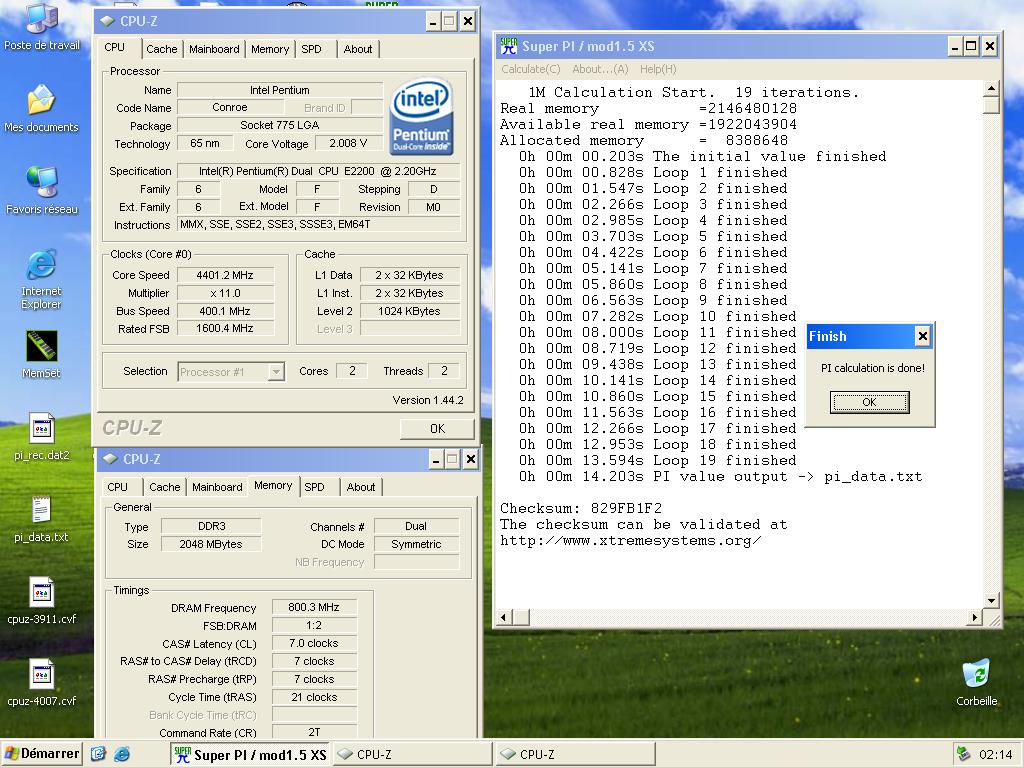Select cpuz-4007.cvf file icon

pyautogui.click(x=41, y=684)
